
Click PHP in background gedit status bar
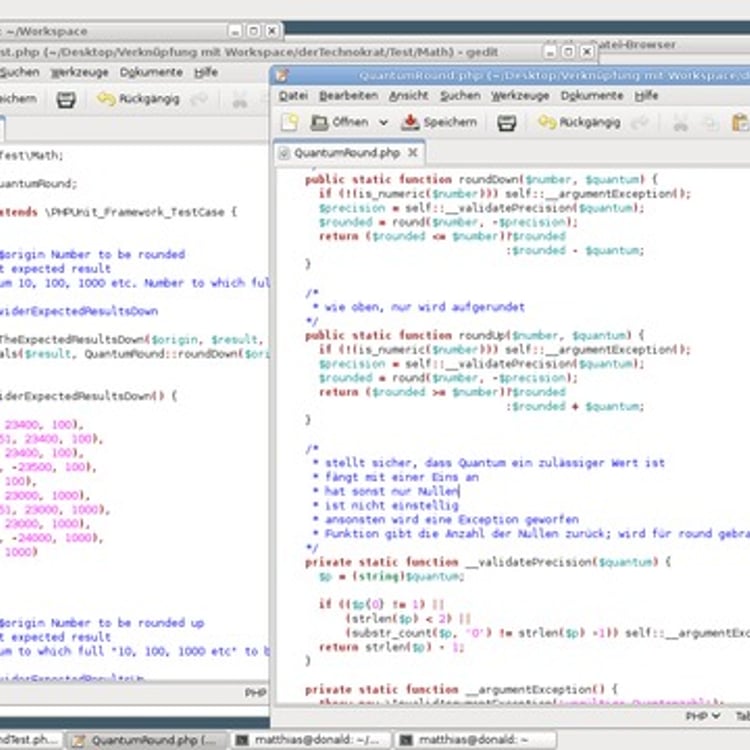(255, 692)
